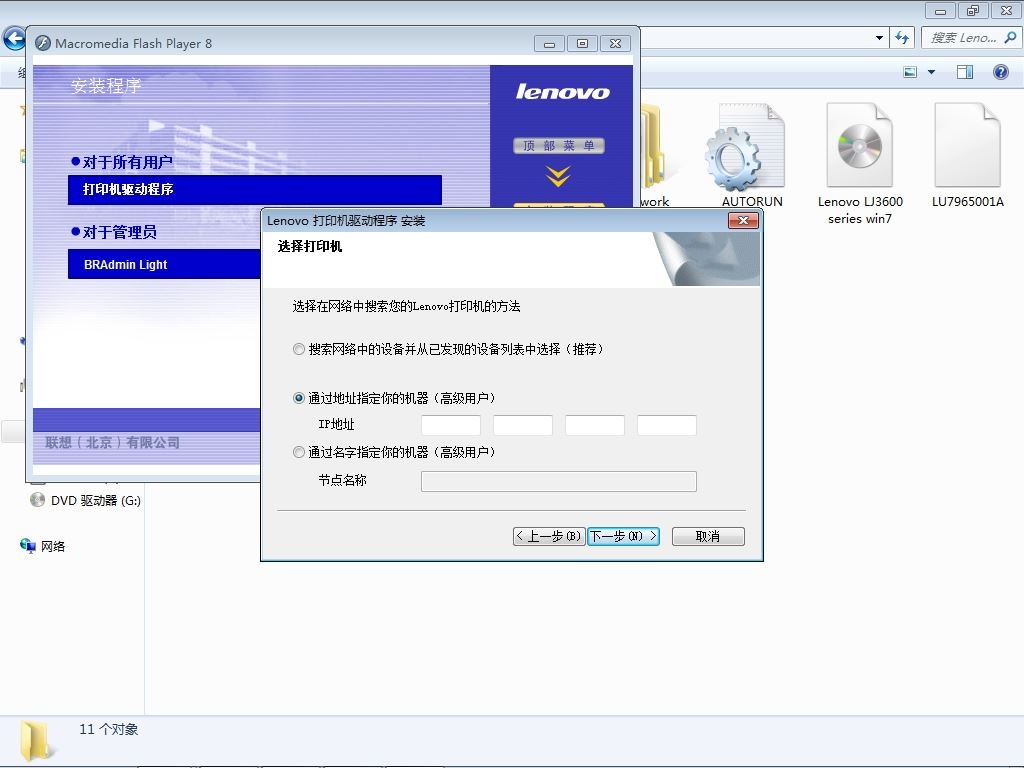The width and height of the screenshot is (1024, 768).
Task: Click the 对于管理员 heading
Action: click(x=114, y=232)
